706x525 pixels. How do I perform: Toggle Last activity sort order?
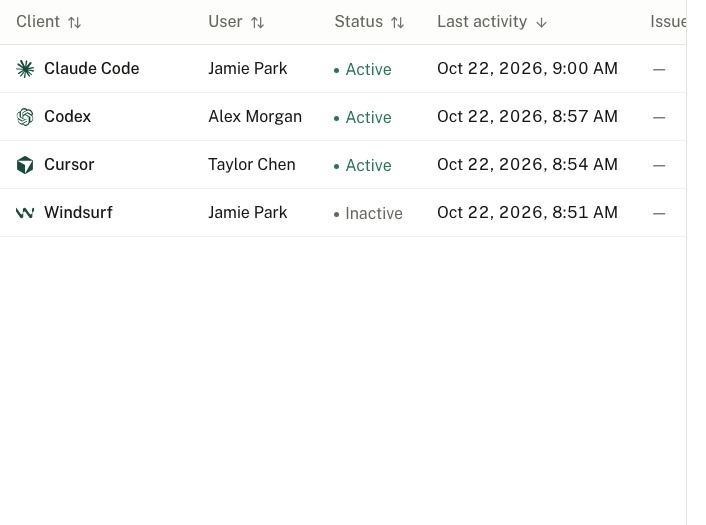[x=492, y=22]
